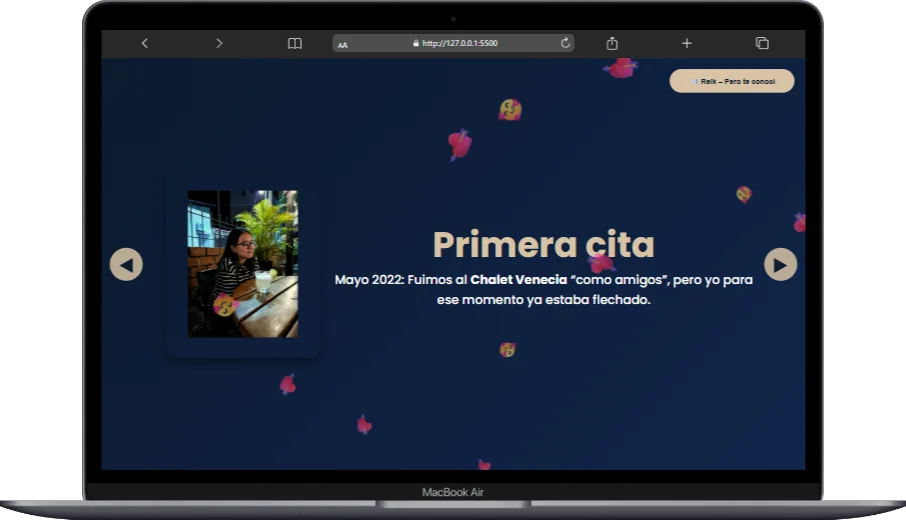Click the text ese momento ya estaba flechado.
Image resolution: width=906 pixels, height=520 pixels.
point(544,300)
